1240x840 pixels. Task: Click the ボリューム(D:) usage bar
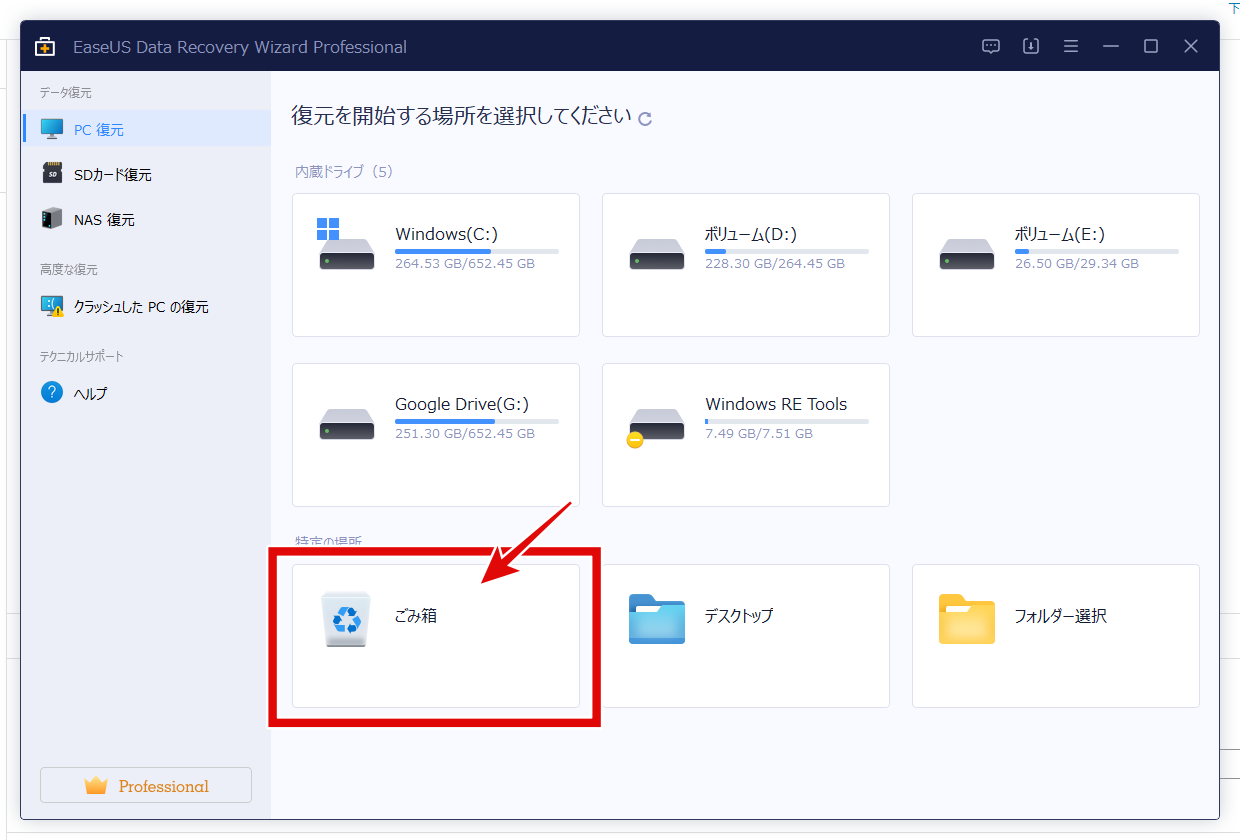click(x=787, y=251)
